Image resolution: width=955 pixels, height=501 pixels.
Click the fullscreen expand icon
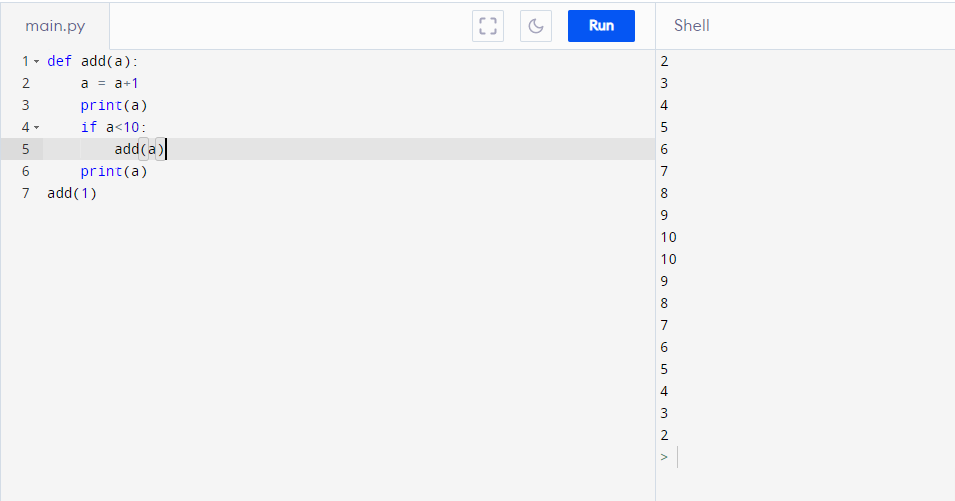click(x=488, y=26)
